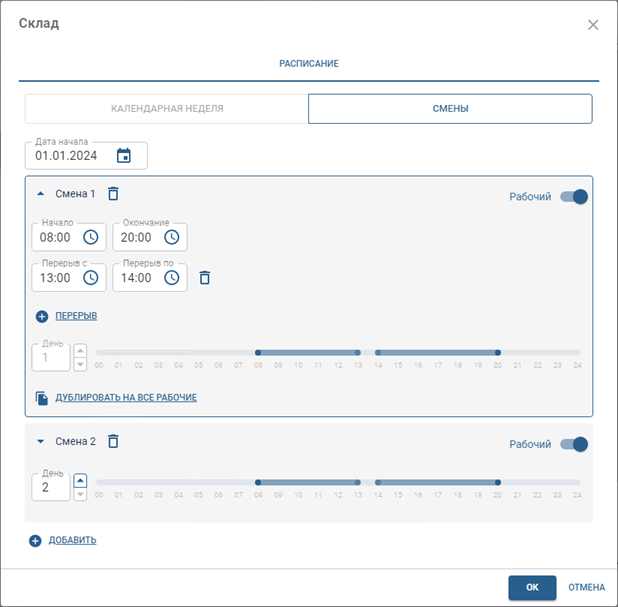Click the Перерыв add-break link
This screenshot has width=618, height=607.
75,316
